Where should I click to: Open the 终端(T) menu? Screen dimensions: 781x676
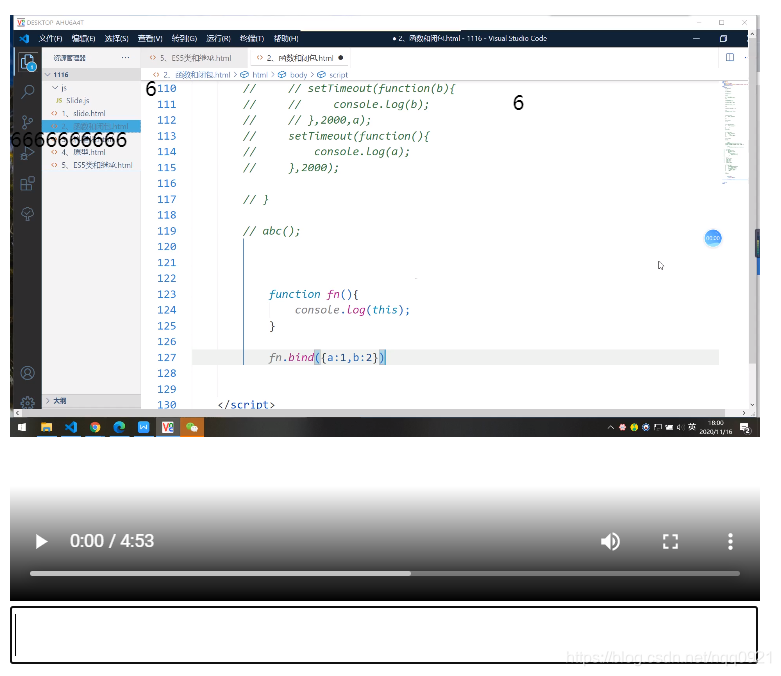pos(252,38)
